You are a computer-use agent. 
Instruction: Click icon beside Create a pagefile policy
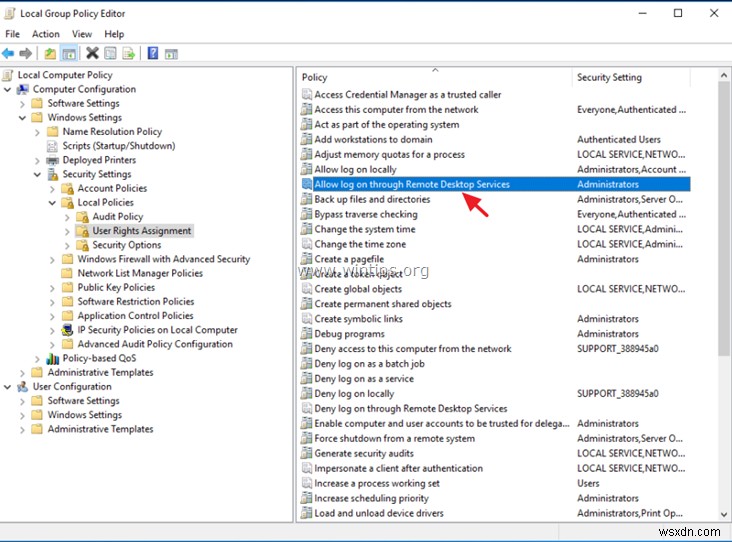307,259
